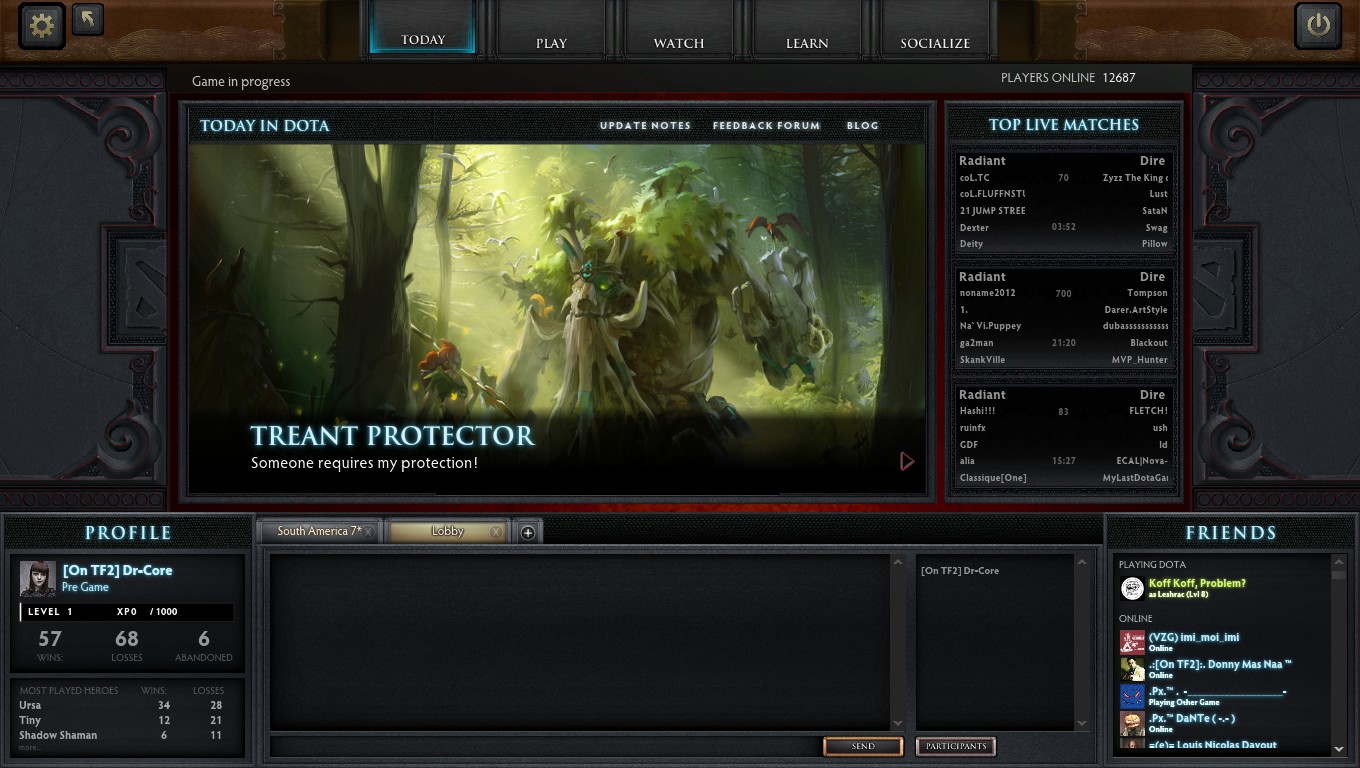Click the avatar of the friend Playing Other Game

pos(1132,696)
